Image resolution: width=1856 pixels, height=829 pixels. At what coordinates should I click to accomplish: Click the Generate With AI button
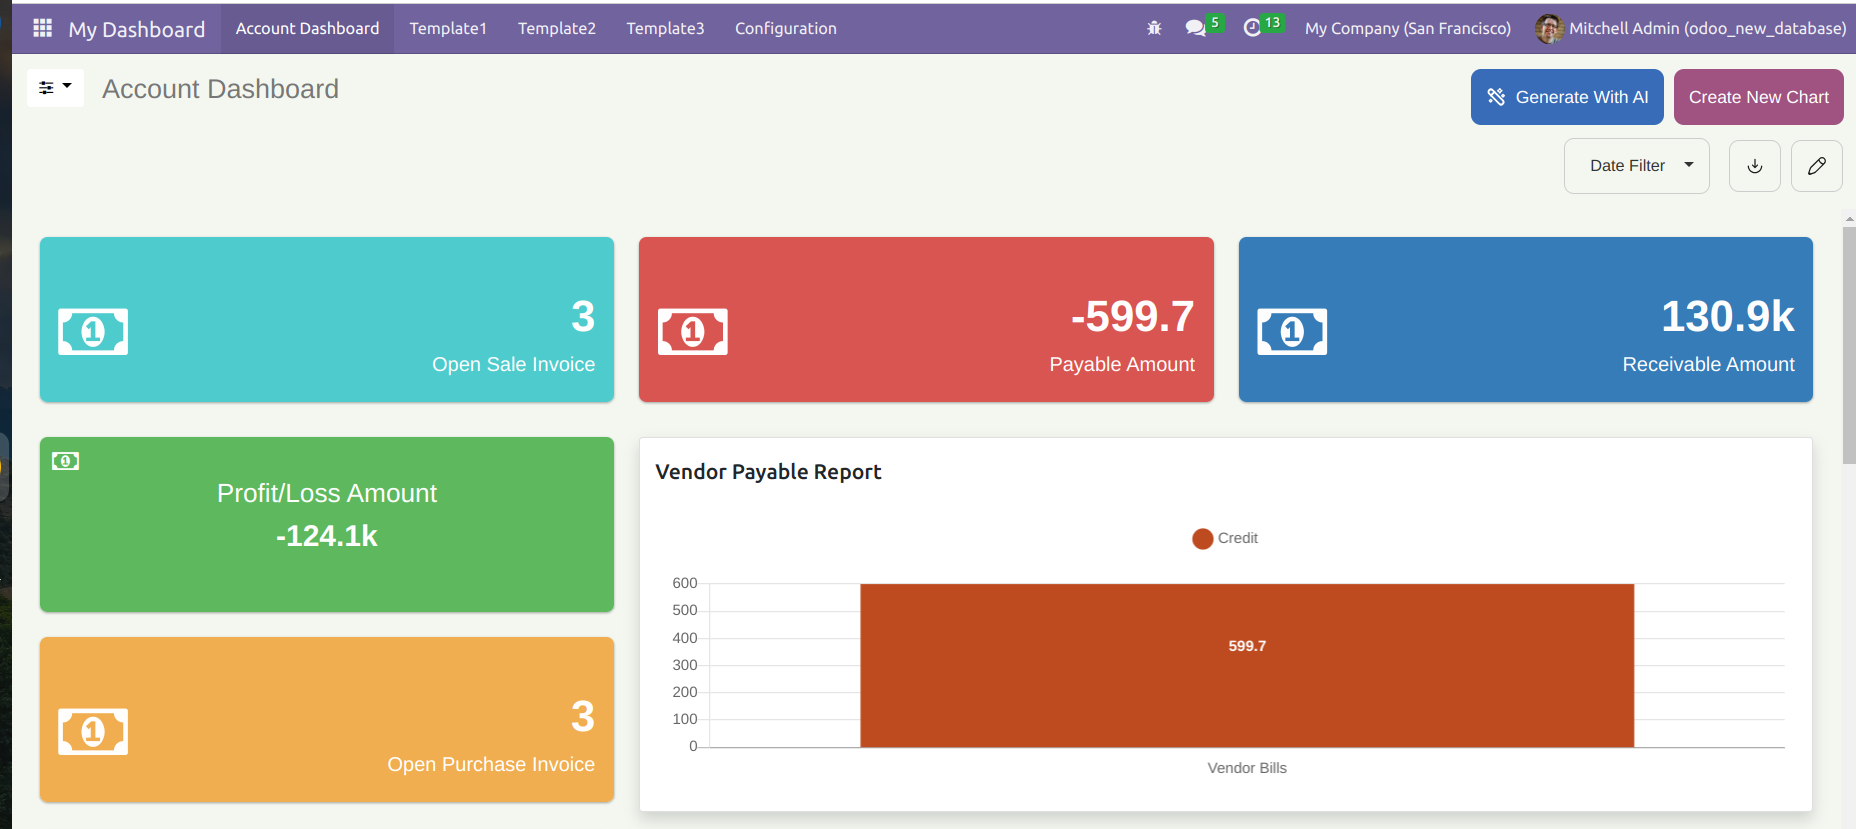point(1566,97)
